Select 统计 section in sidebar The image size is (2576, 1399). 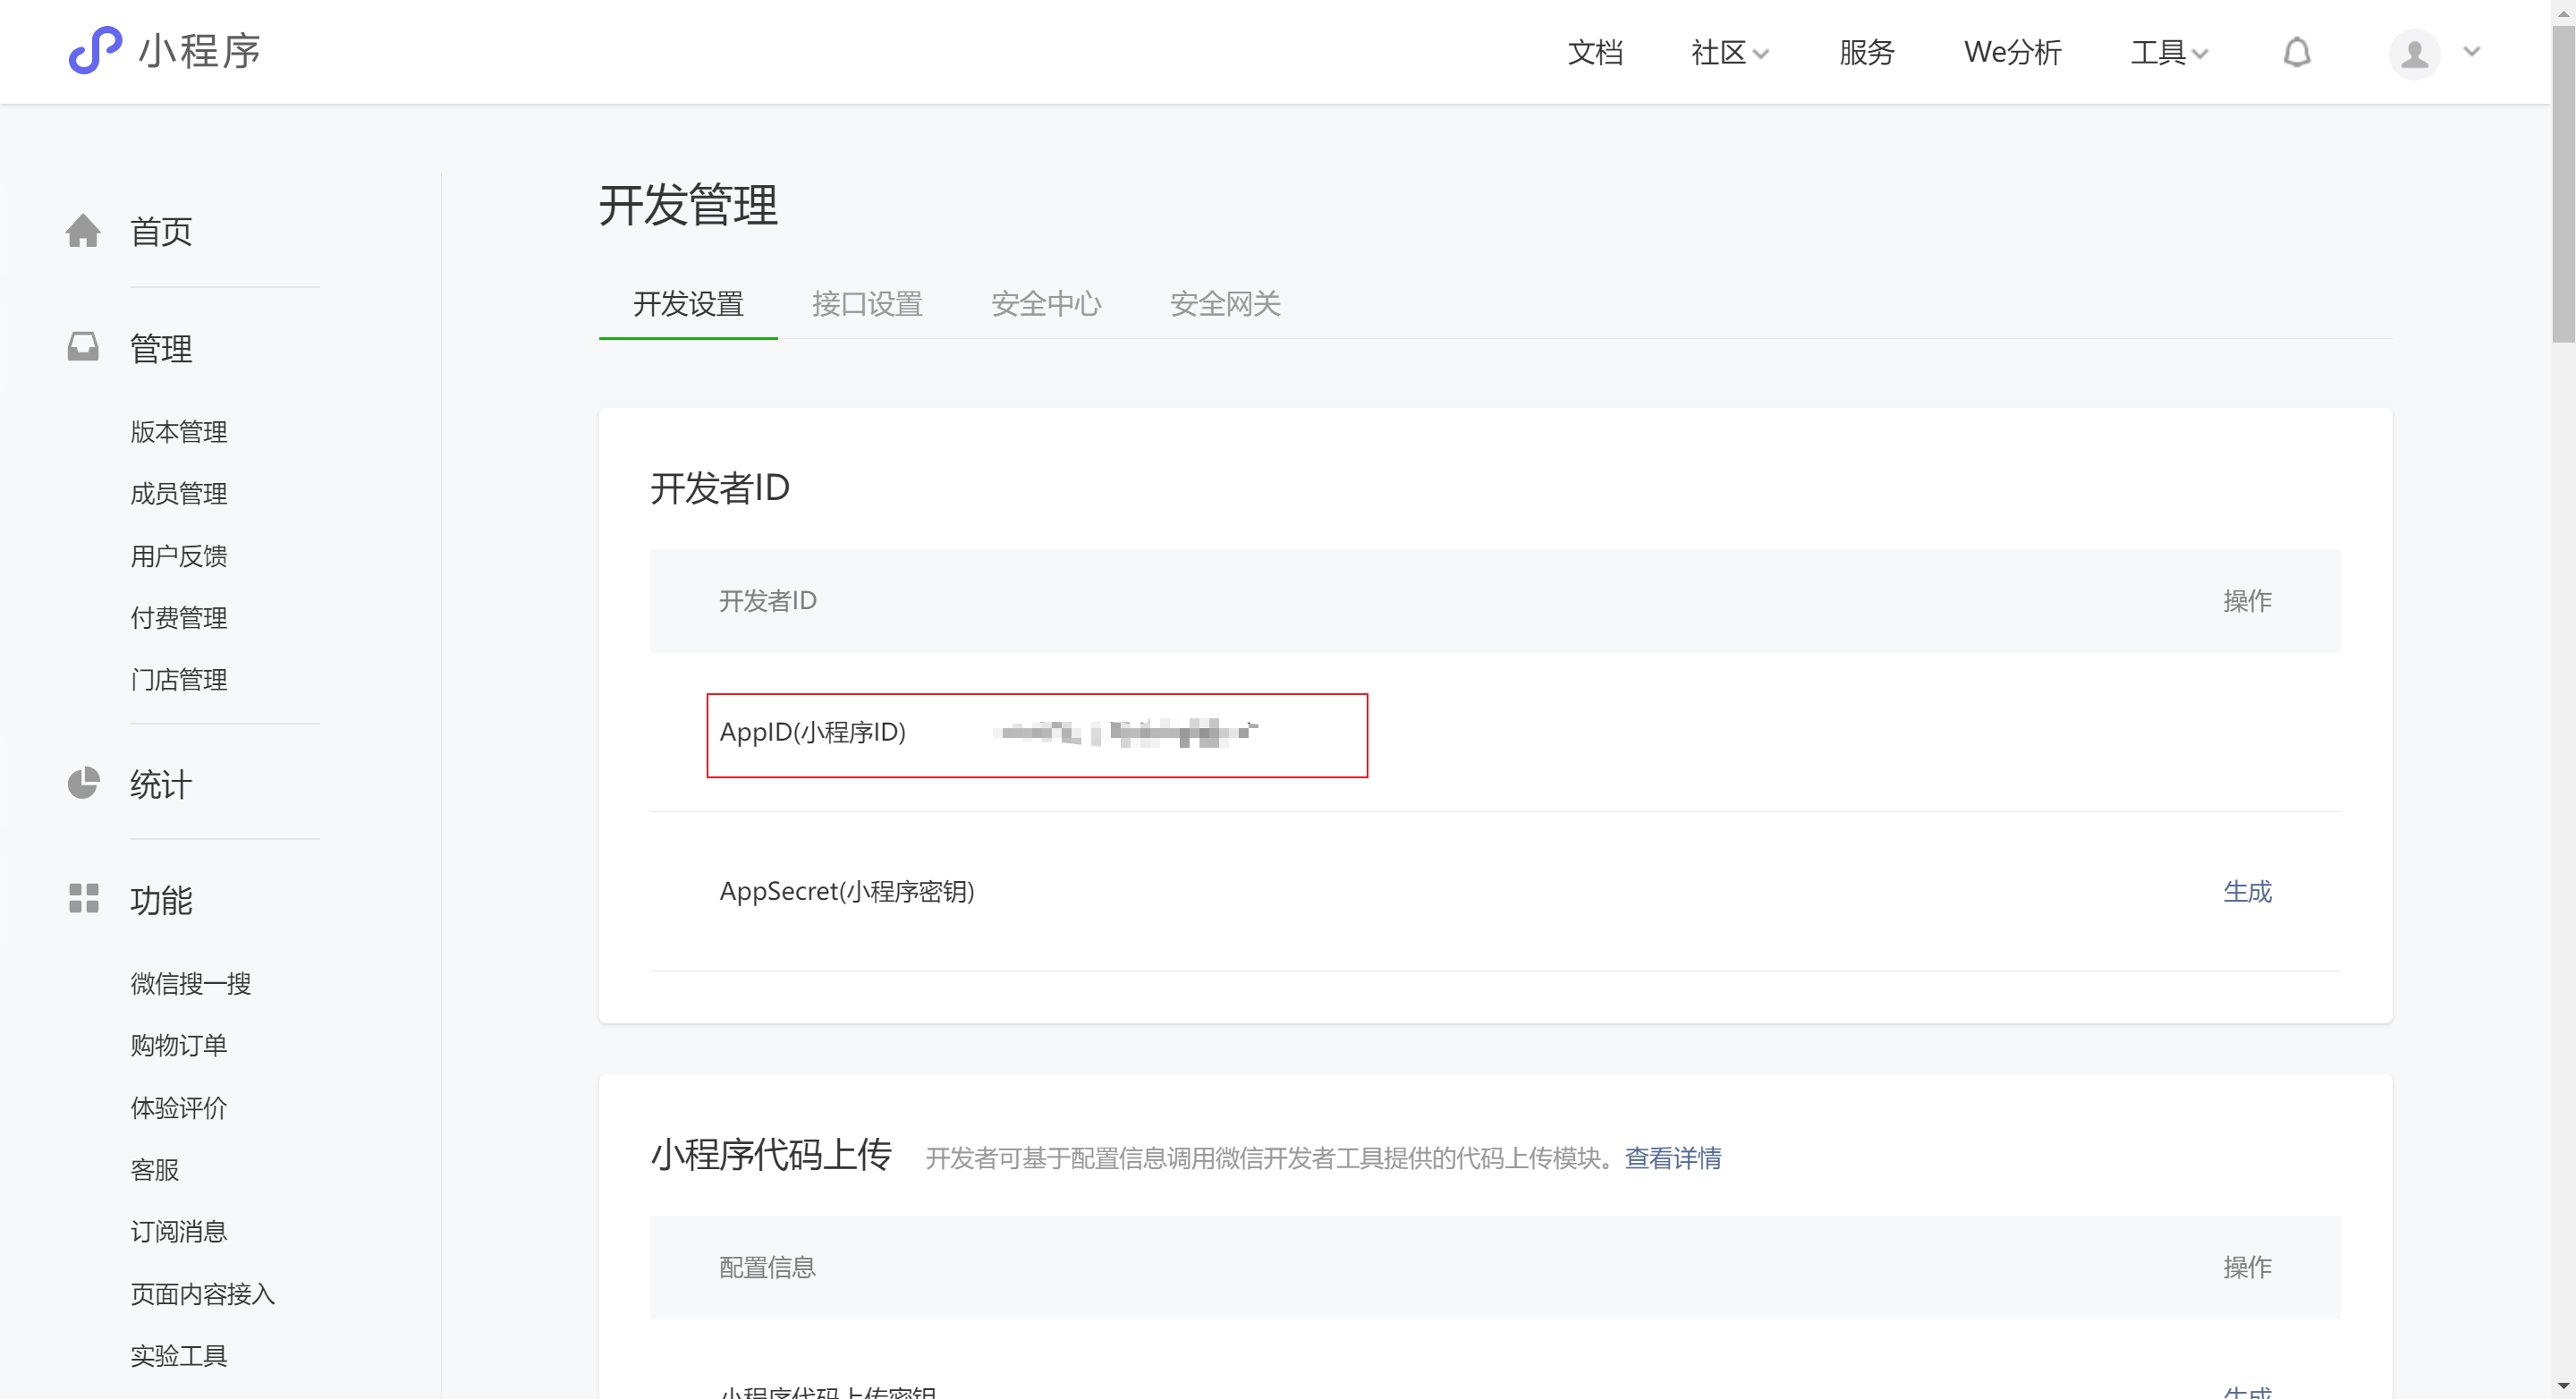(161, 785)
